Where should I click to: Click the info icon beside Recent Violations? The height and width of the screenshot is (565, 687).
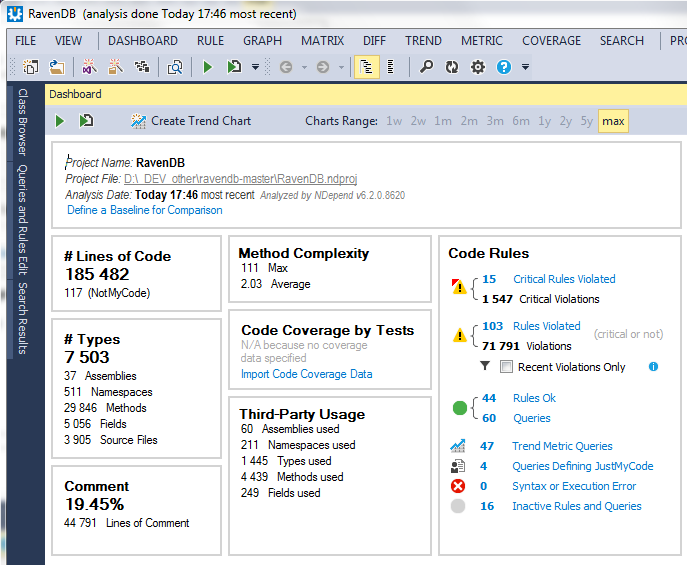653,367
